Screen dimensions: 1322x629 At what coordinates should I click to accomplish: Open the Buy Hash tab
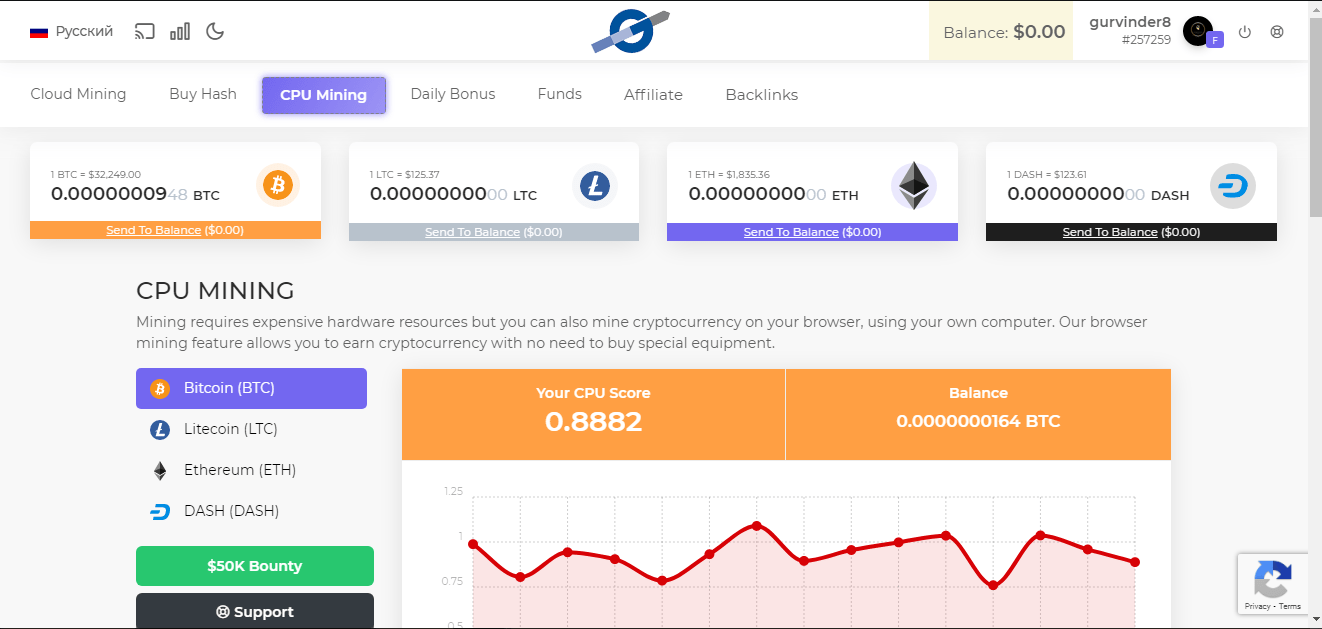203,94
